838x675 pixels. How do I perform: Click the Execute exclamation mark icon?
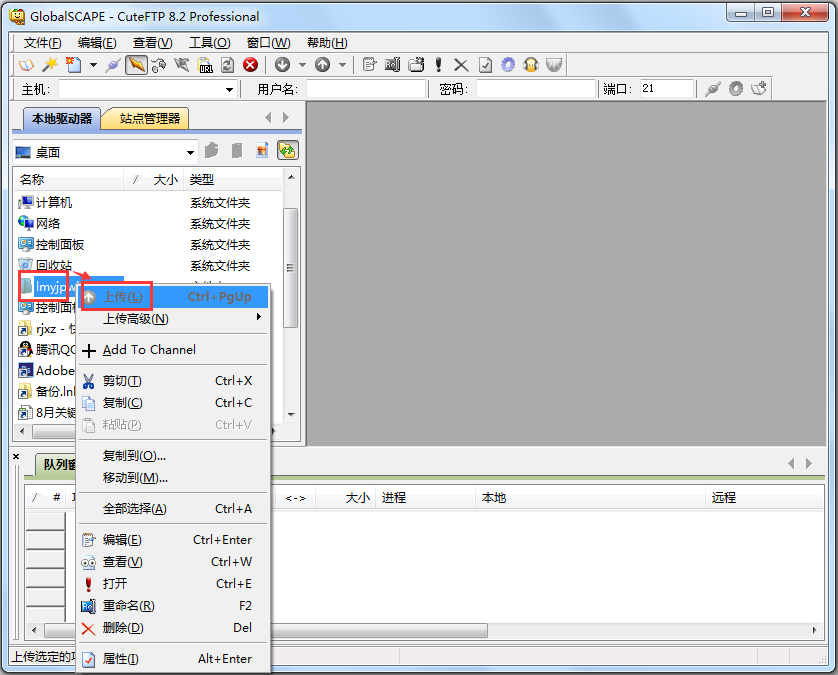438,65
